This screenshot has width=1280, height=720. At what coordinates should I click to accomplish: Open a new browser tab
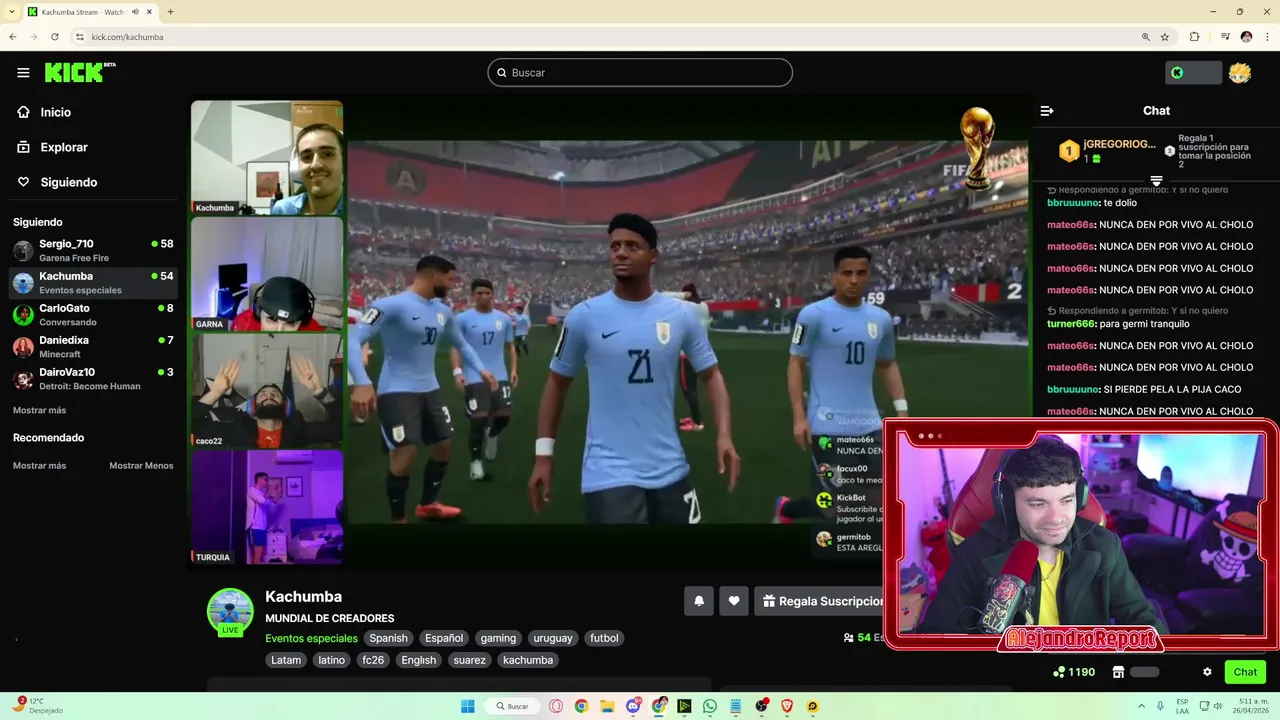point(170,12)
